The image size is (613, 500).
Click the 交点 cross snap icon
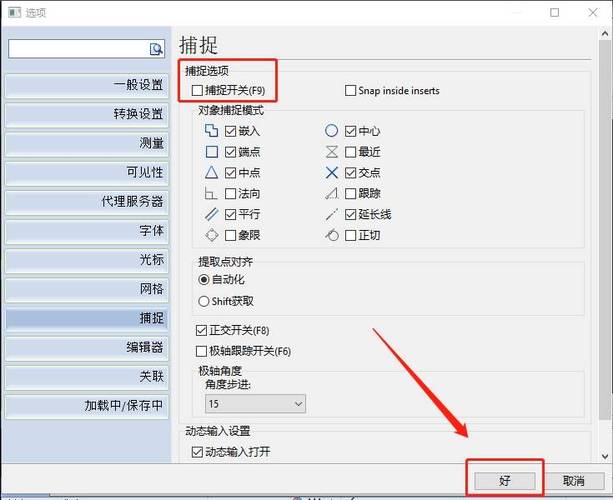click(x=331, y=173)
